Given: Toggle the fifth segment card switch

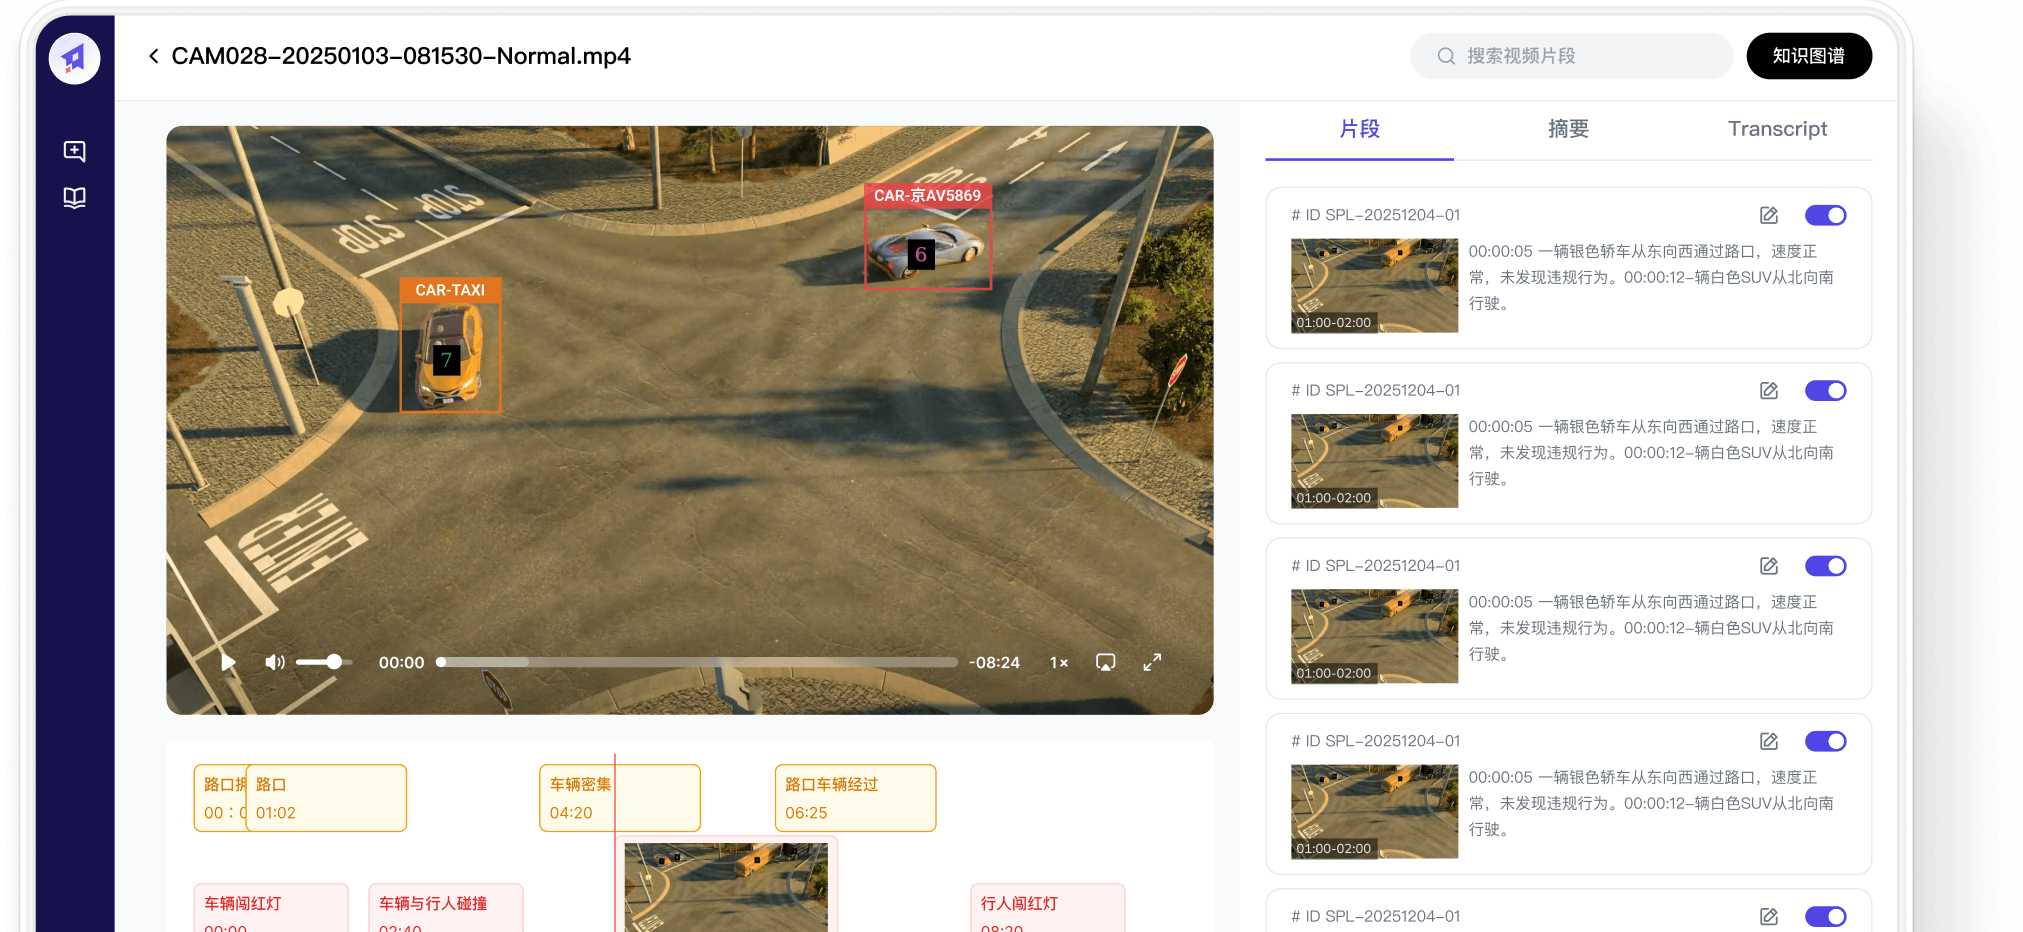Looking at the screenshot, I should pyautogui.click(x=1826, y=916).
